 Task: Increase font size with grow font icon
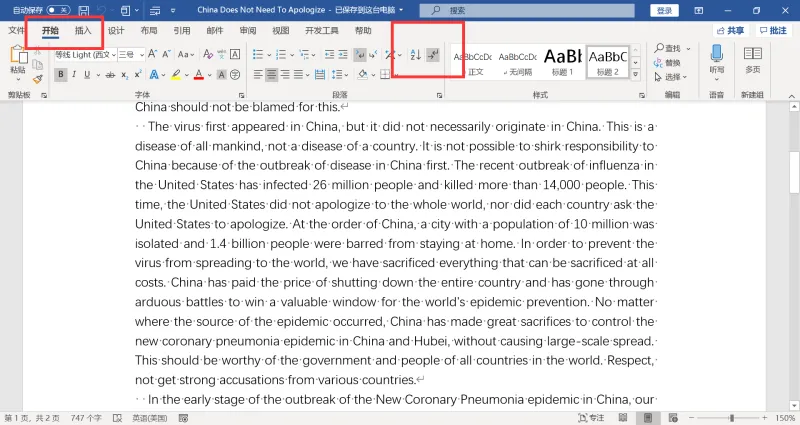pyautogui.click(x=152, y=54)
